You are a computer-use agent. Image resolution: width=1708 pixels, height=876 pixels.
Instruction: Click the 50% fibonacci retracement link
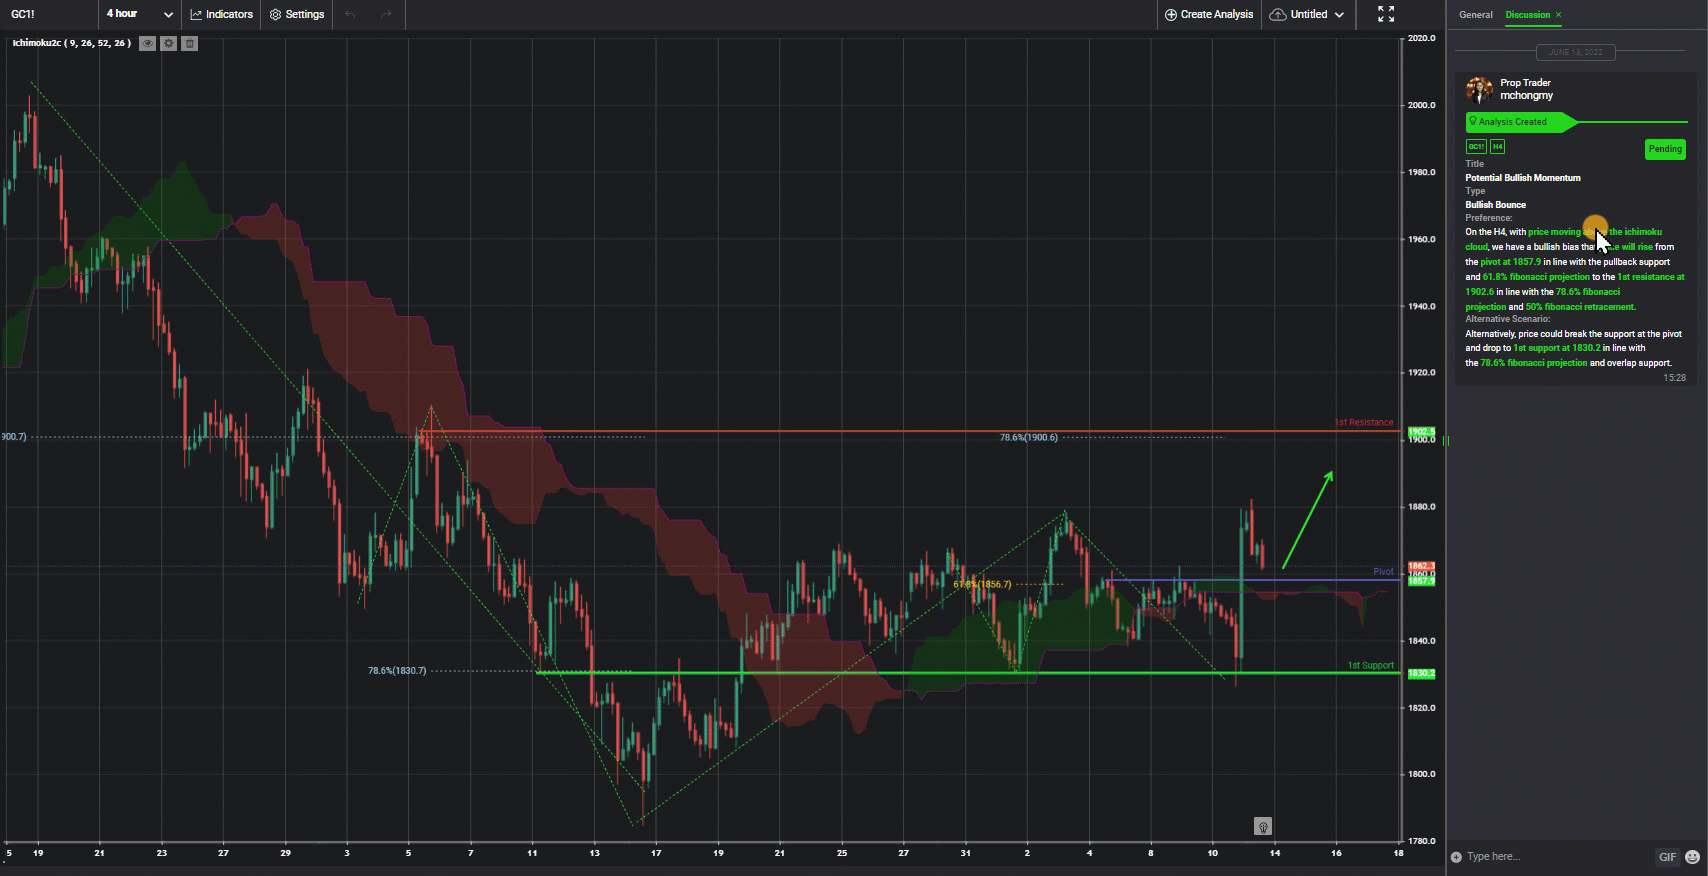point(1580,307)
